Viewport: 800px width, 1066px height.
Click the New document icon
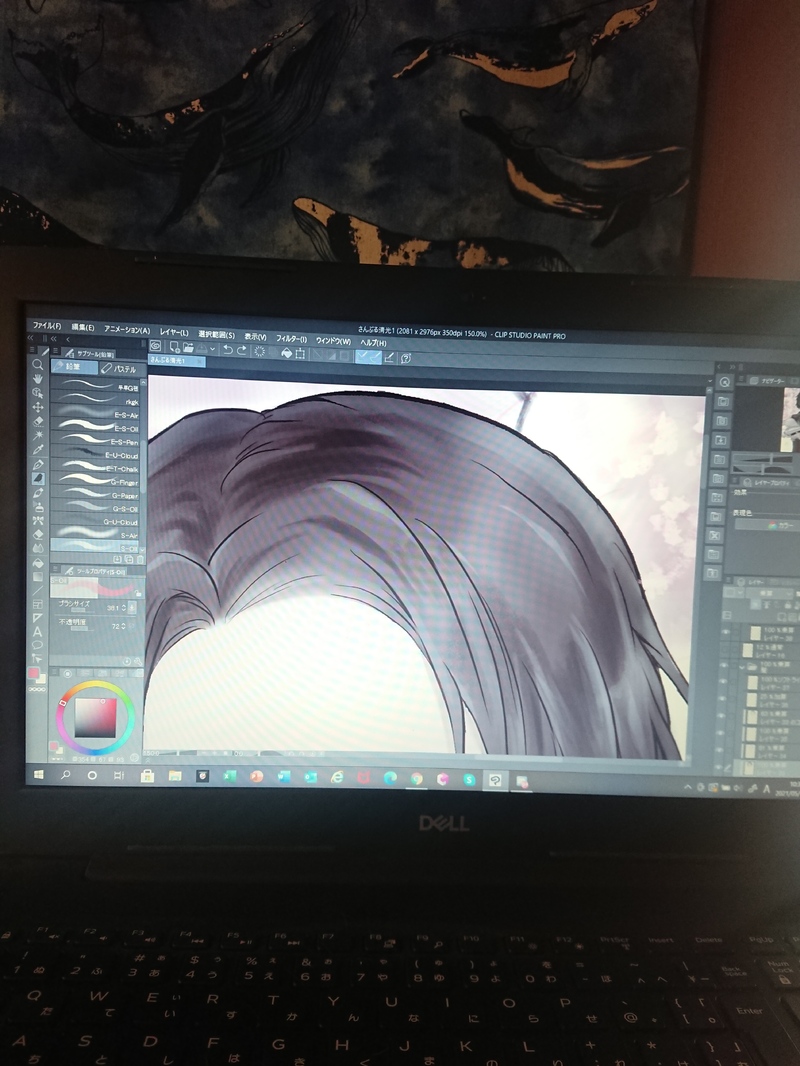(174, 347)
